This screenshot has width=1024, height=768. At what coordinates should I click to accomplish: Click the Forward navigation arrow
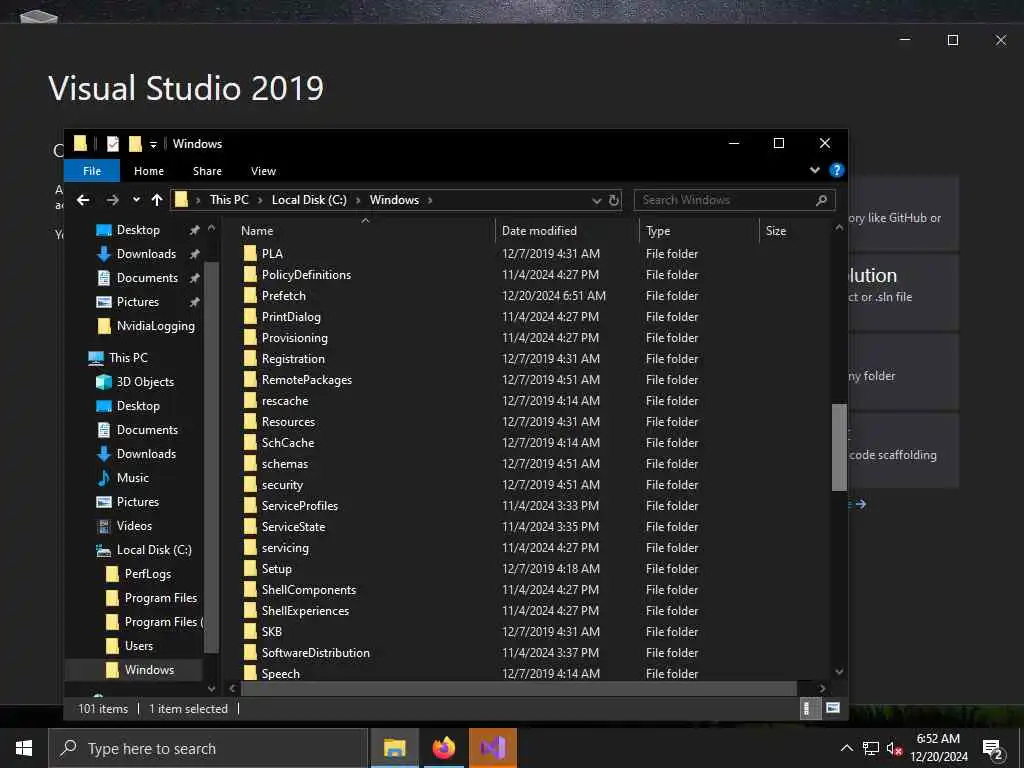[112, 200]
